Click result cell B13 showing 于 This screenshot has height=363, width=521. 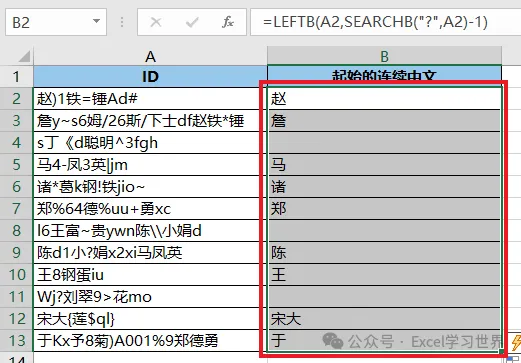384,341
